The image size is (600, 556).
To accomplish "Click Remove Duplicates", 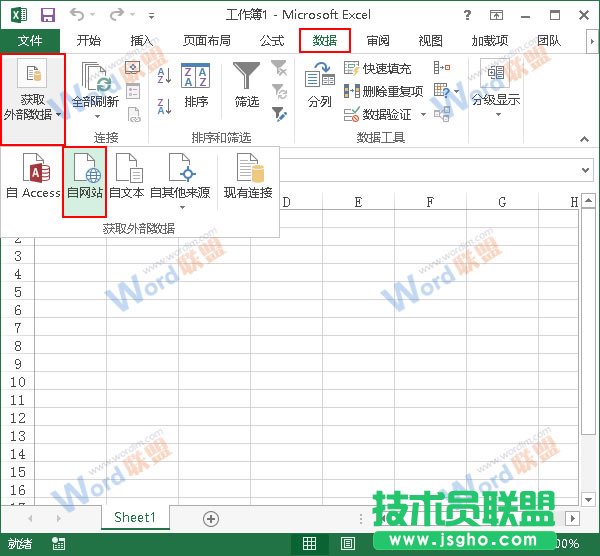I will (x=383, y=91).
